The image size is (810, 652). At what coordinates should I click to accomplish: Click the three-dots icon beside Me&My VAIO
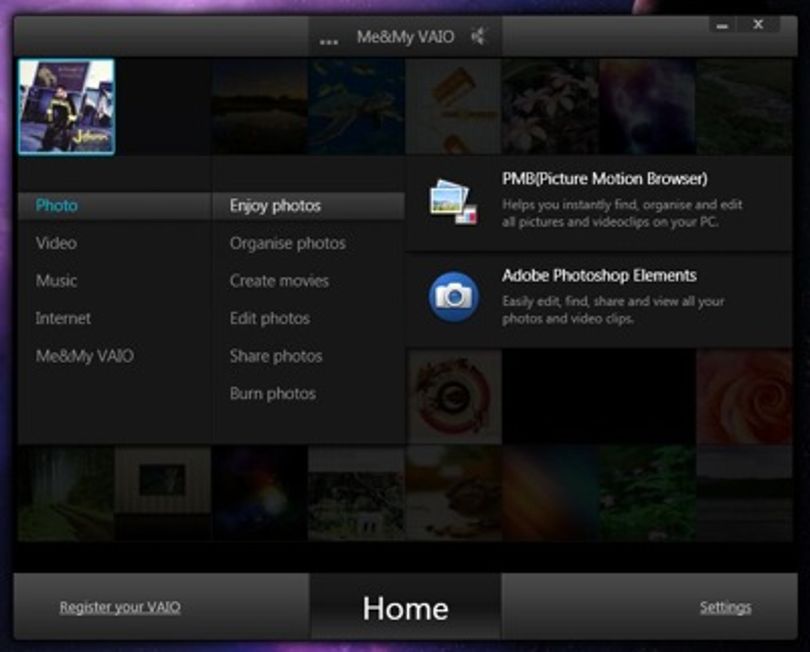pyautogui.click(x=329, y=41)
